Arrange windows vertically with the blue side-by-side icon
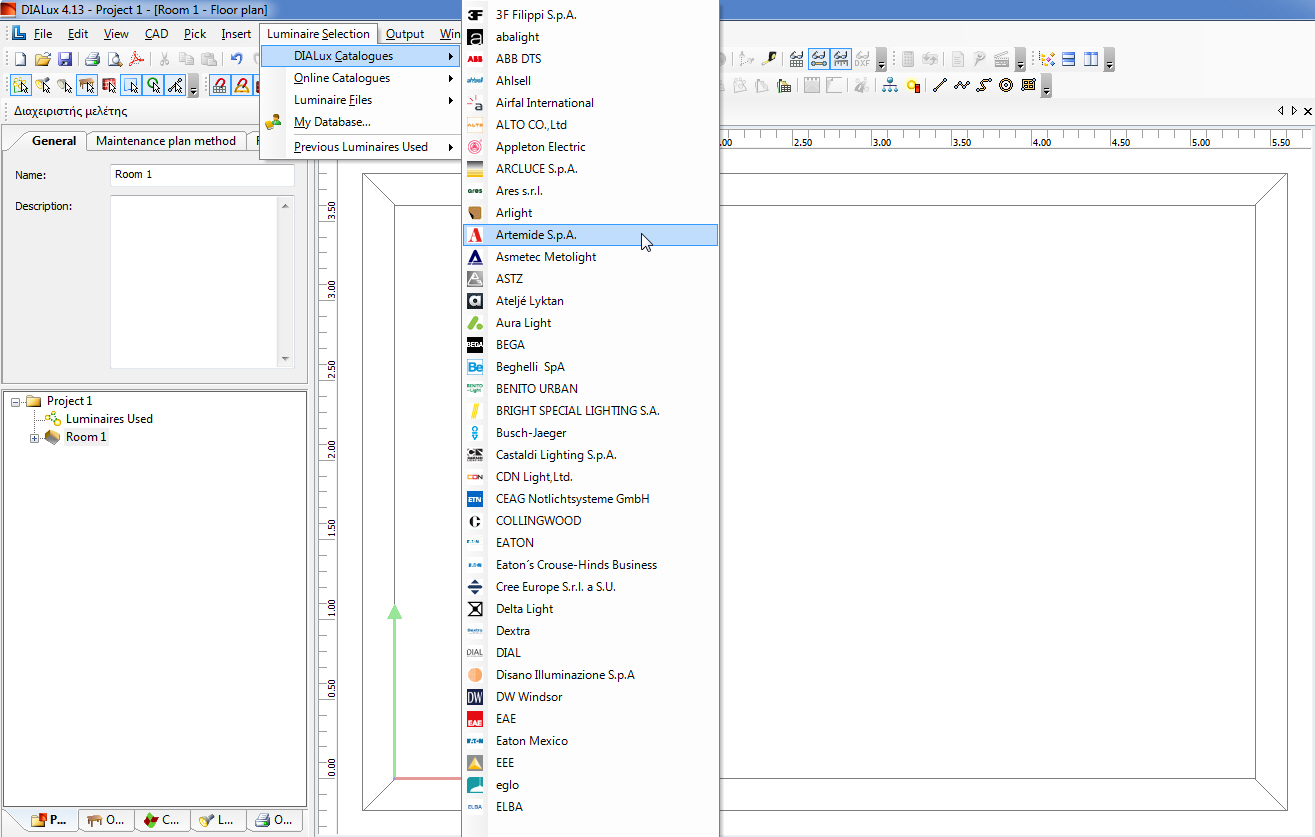The width and height of the screenshot is (1315, 837). pos(1091,59)
